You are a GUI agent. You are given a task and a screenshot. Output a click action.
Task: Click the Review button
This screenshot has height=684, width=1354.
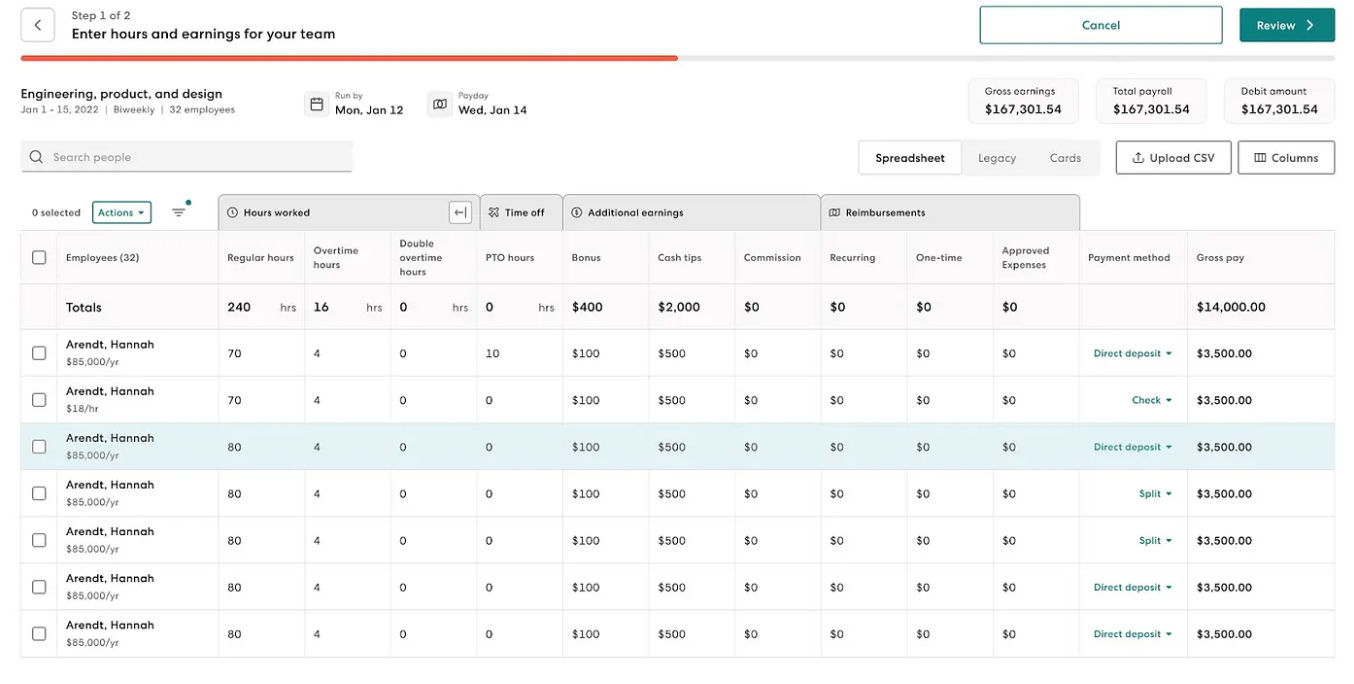point(1286,24)
